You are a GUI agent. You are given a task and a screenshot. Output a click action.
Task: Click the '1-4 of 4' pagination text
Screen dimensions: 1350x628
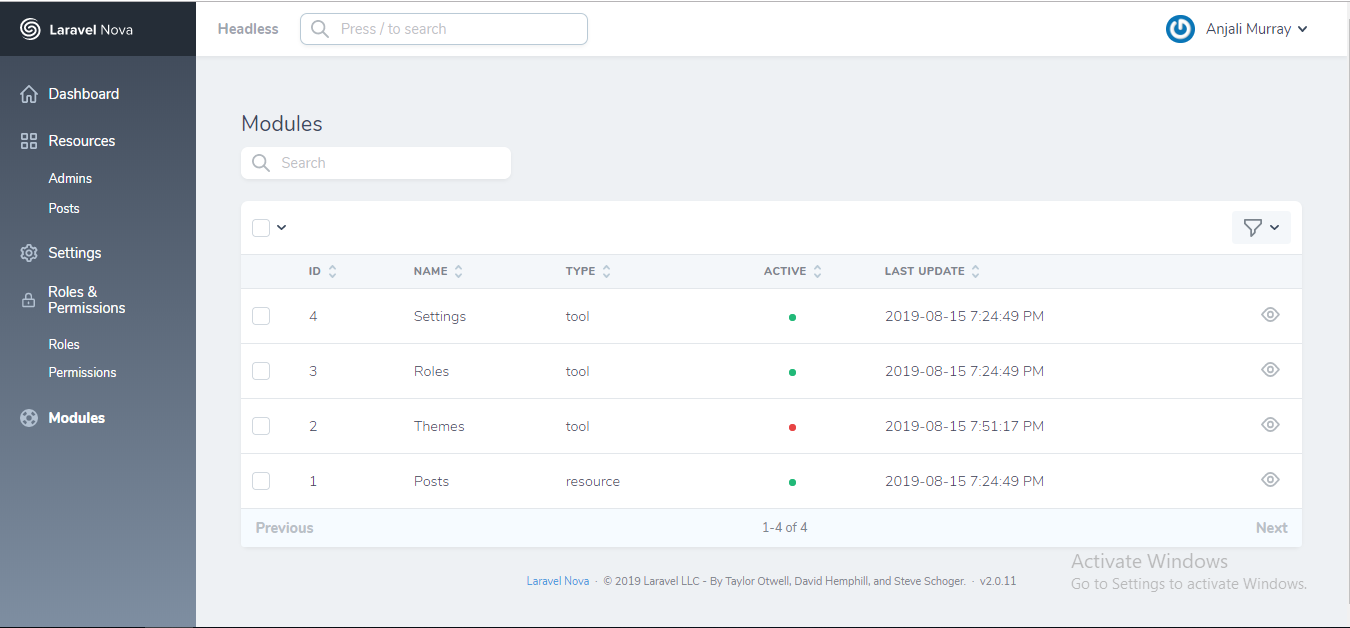[785, 527]
